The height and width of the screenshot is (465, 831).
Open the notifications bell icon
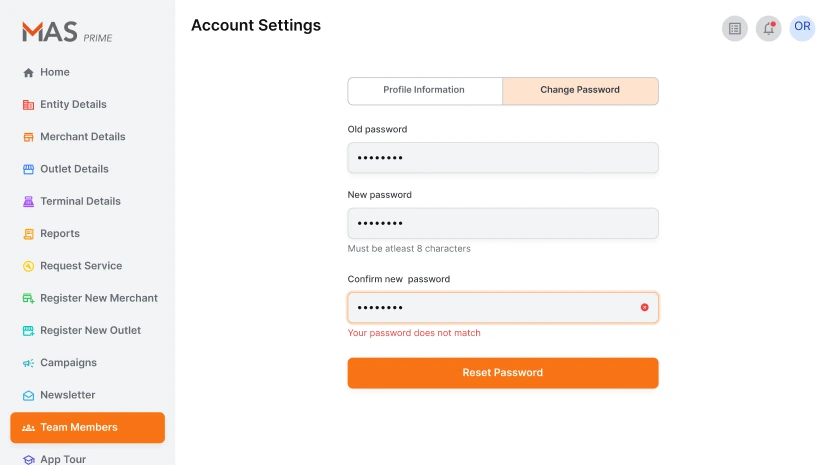click(x=768, y=28)
